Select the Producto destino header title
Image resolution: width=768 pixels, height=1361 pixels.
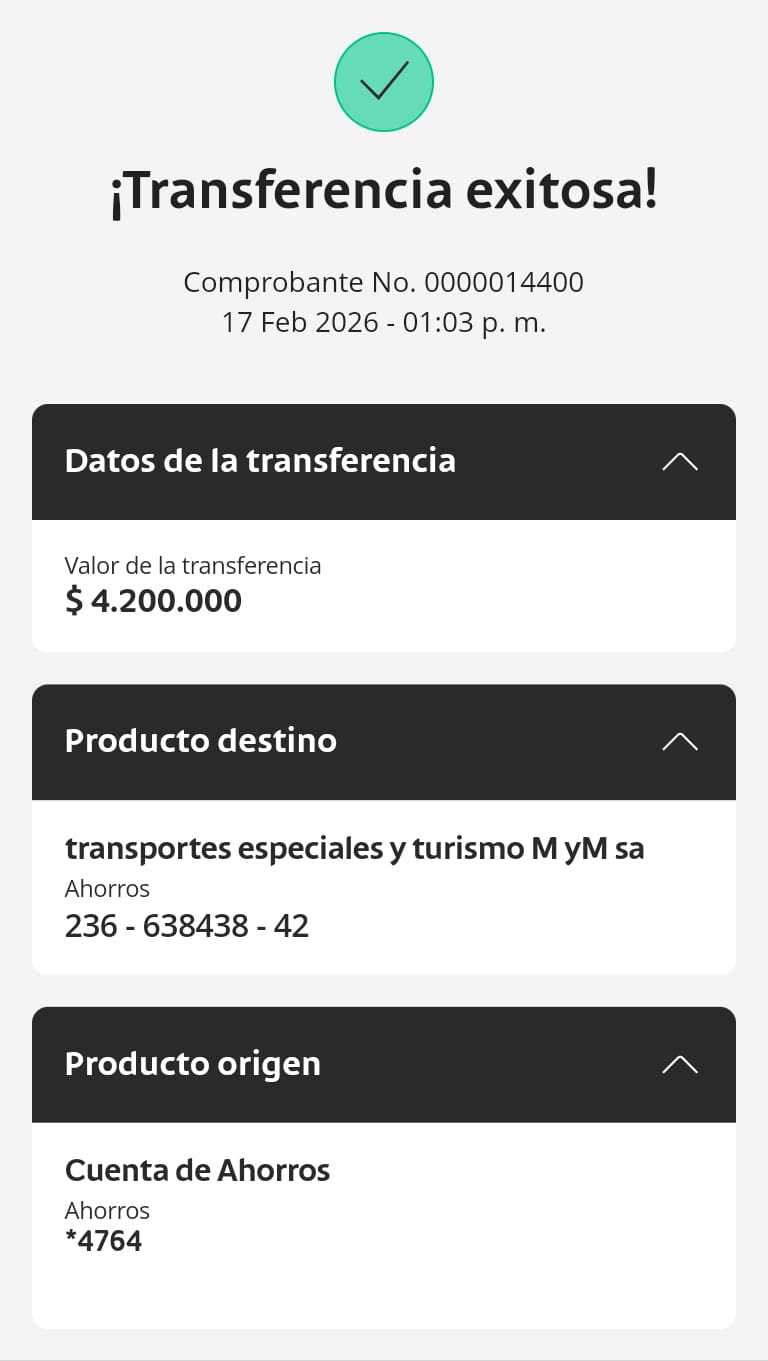tap(201, 741)
